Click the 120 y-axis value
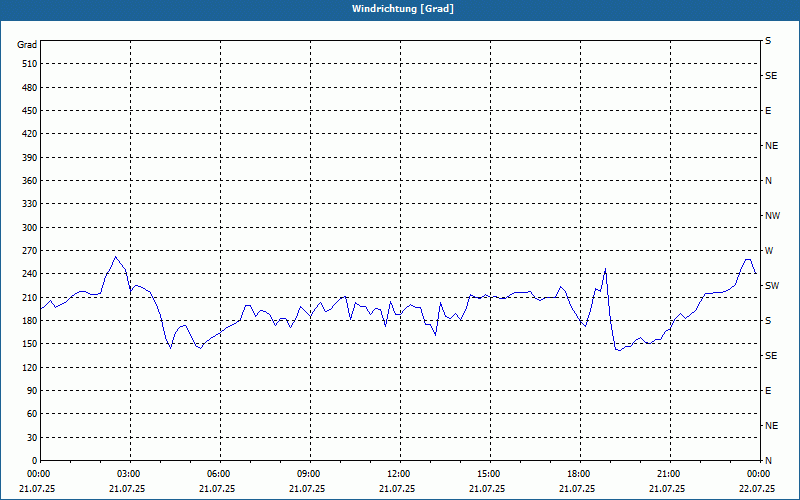Screen dimensions: 800x500 (x=30, y=367)
